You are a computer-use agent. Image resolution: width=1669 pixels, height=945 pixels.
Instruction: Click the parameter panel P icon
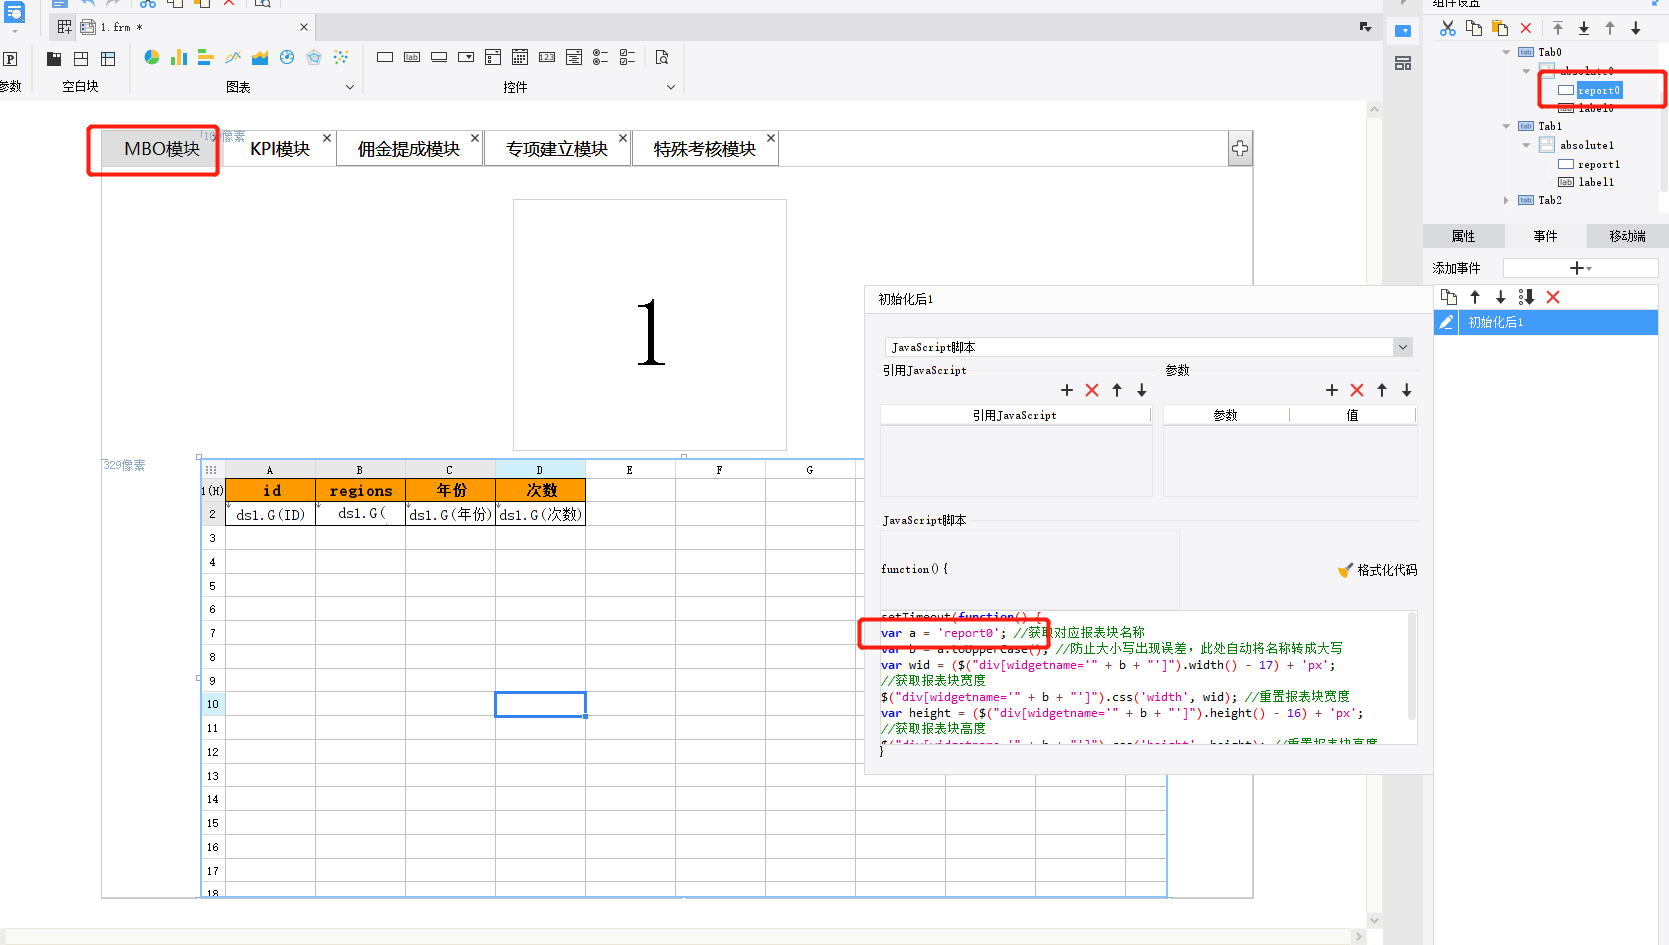tap(10, 59)
